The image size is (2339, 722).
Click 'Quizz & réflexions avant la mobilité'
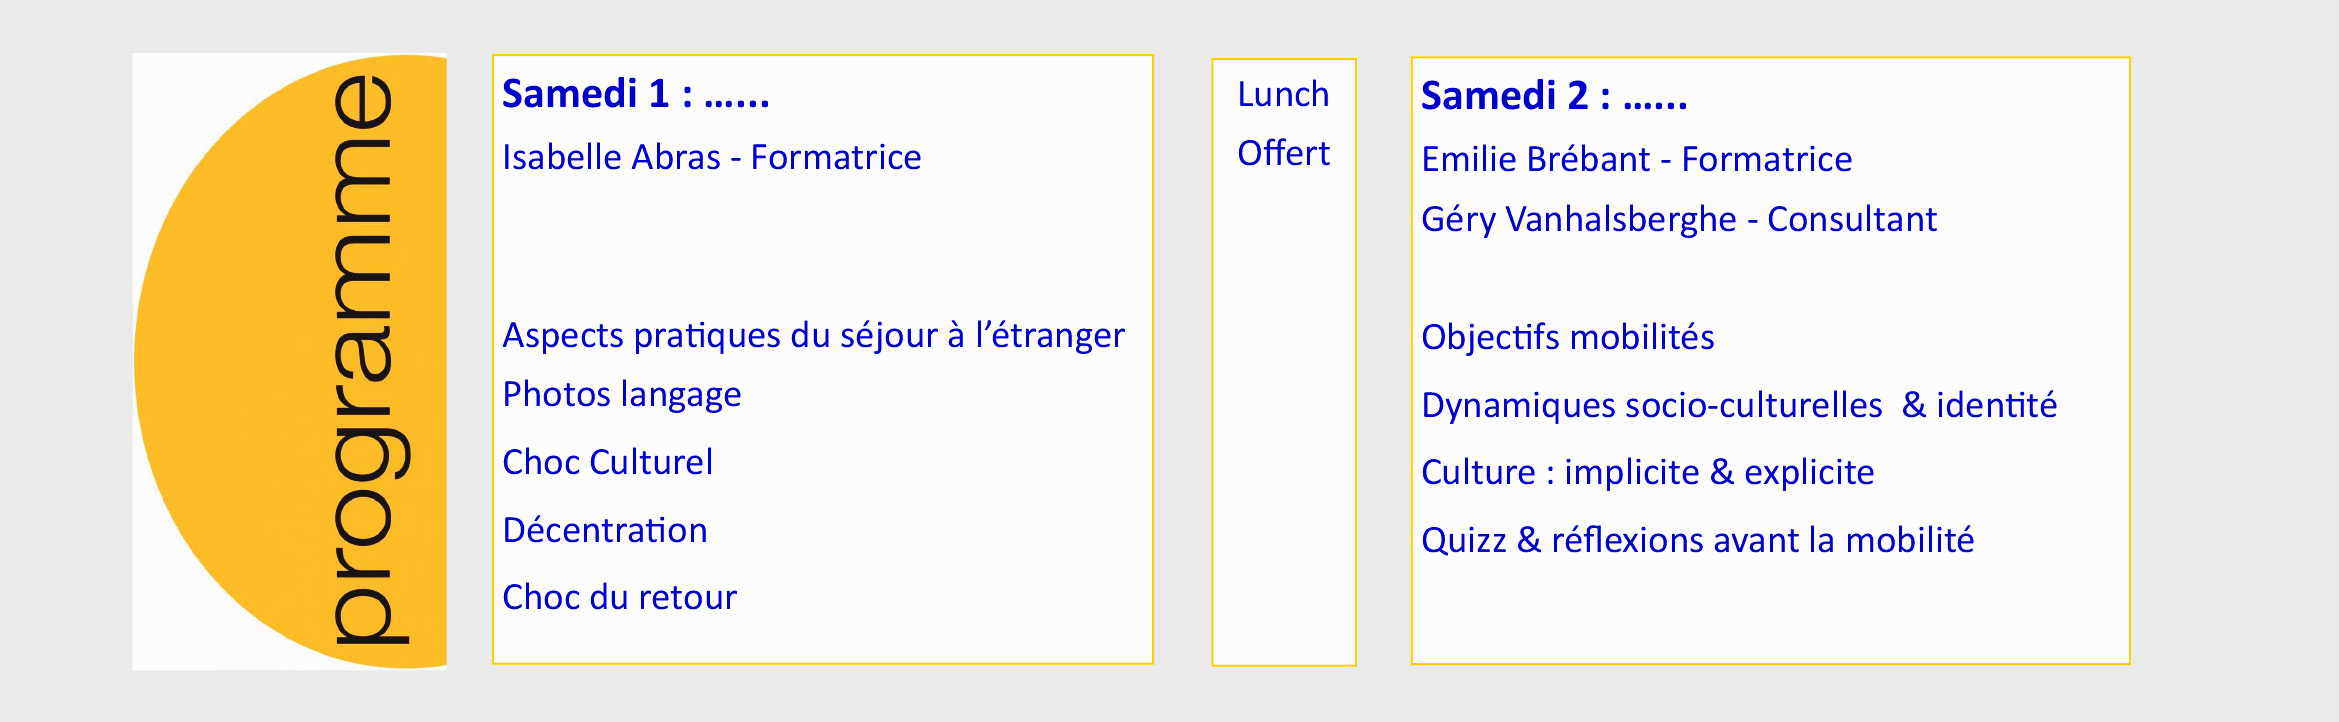[x=1698, y=540]
